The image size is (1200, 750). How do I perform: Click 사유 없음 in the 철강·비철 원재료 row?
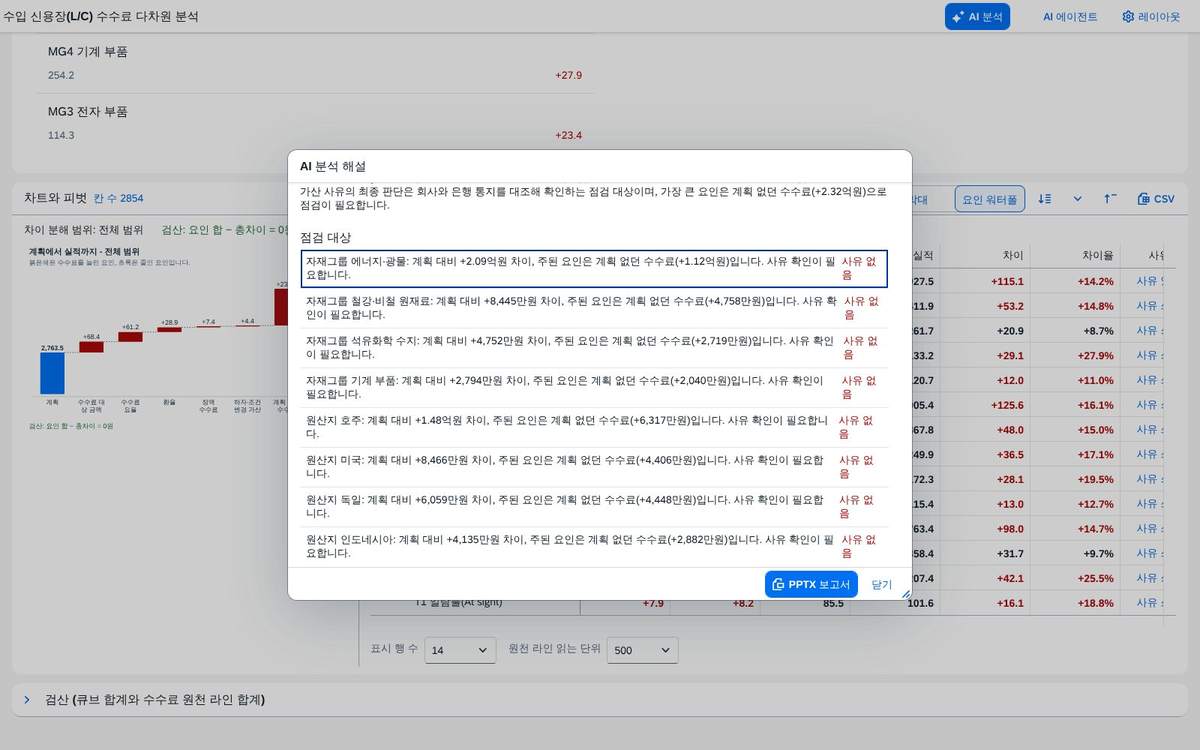click(861, 307)
